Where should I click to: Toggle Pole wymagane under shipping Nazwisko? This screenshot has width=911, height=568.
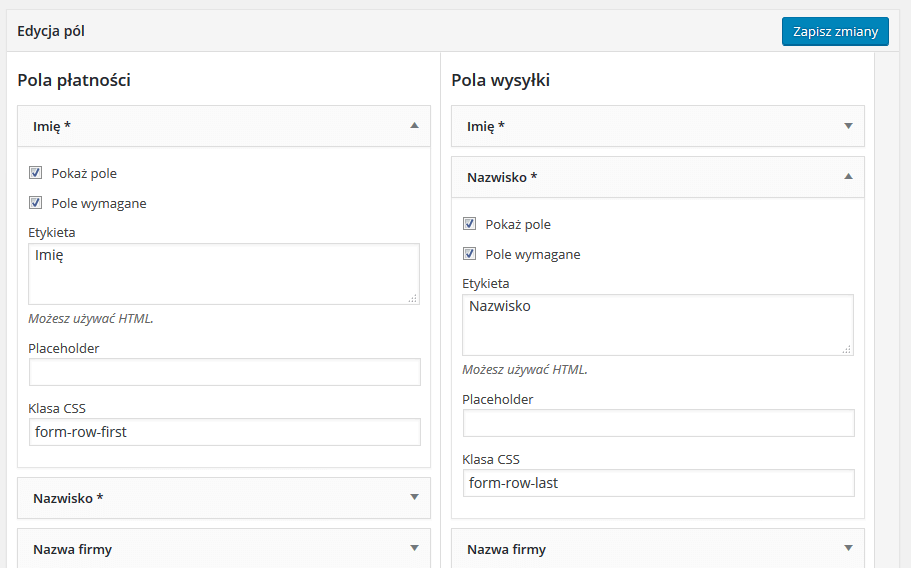[469, 254]
